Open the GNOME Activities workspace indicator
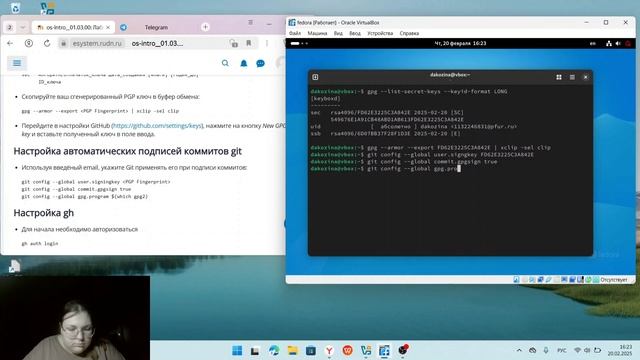This screenshot has width=640, height=360. (299, 43)
